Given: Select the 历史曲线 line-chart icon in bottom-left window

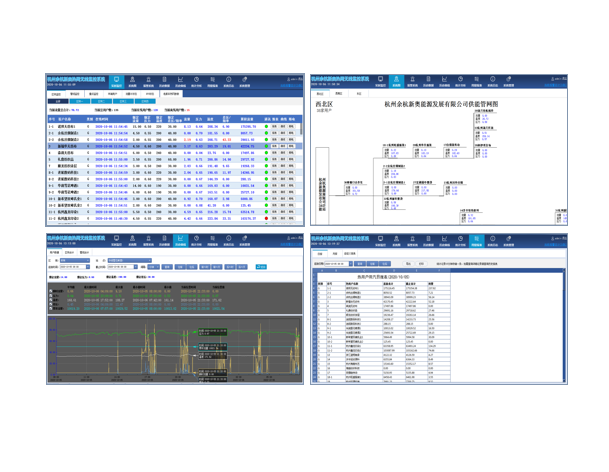Looking at the screenshot, I should 181,241.
